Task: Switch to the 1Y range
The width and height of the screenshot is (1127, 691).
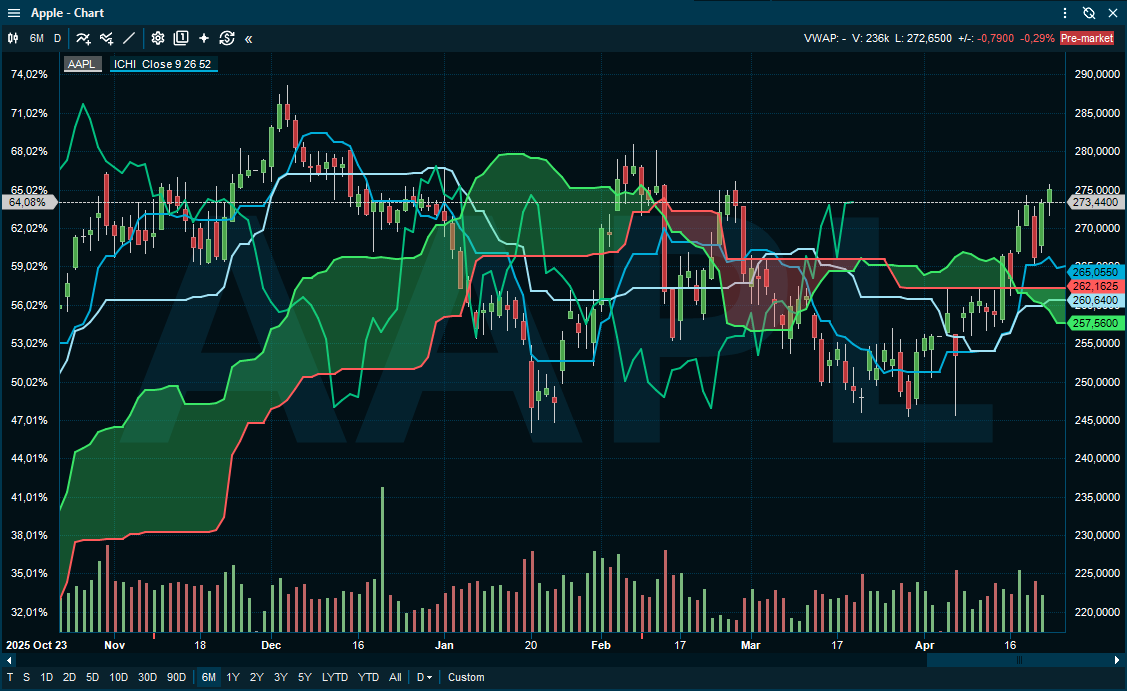Action: pyautogui.click(x=233, y=677)
